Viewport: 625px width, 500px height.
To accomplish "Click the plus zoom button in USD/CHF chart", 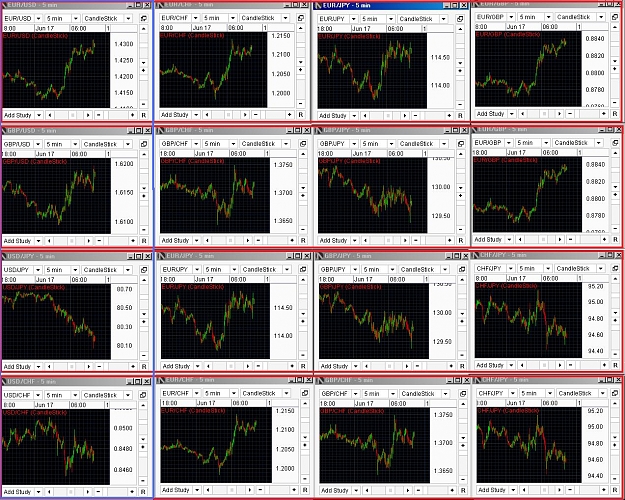I will [132, 492].
